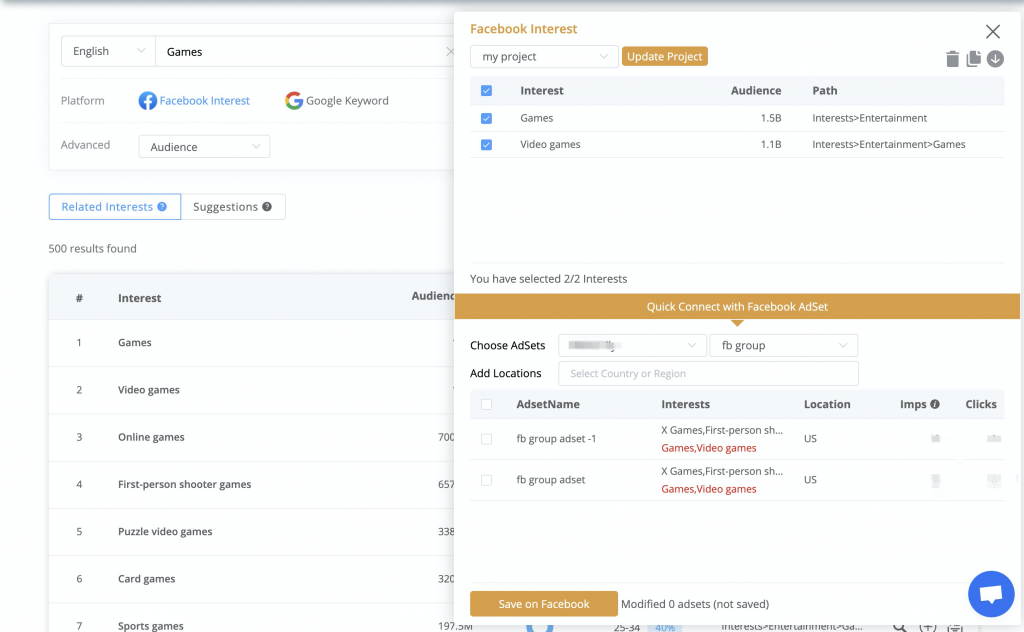Click the Interest column header in the results table

[140, 298]
